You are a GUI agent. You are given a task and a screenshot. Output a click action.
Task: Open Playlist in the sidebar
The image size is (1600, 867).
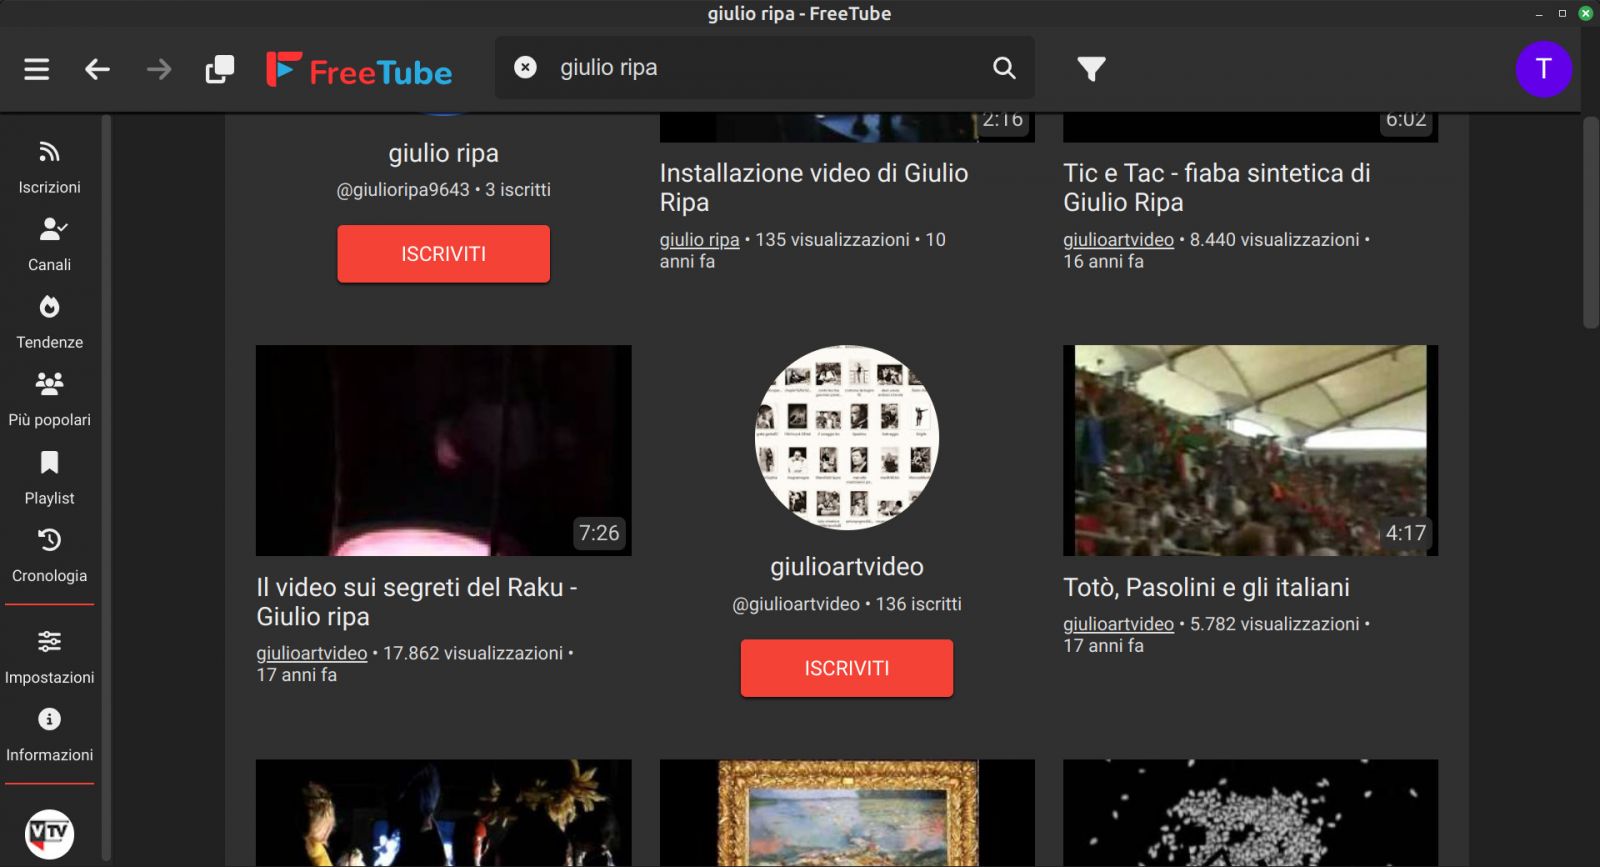(x=49, y=478)
